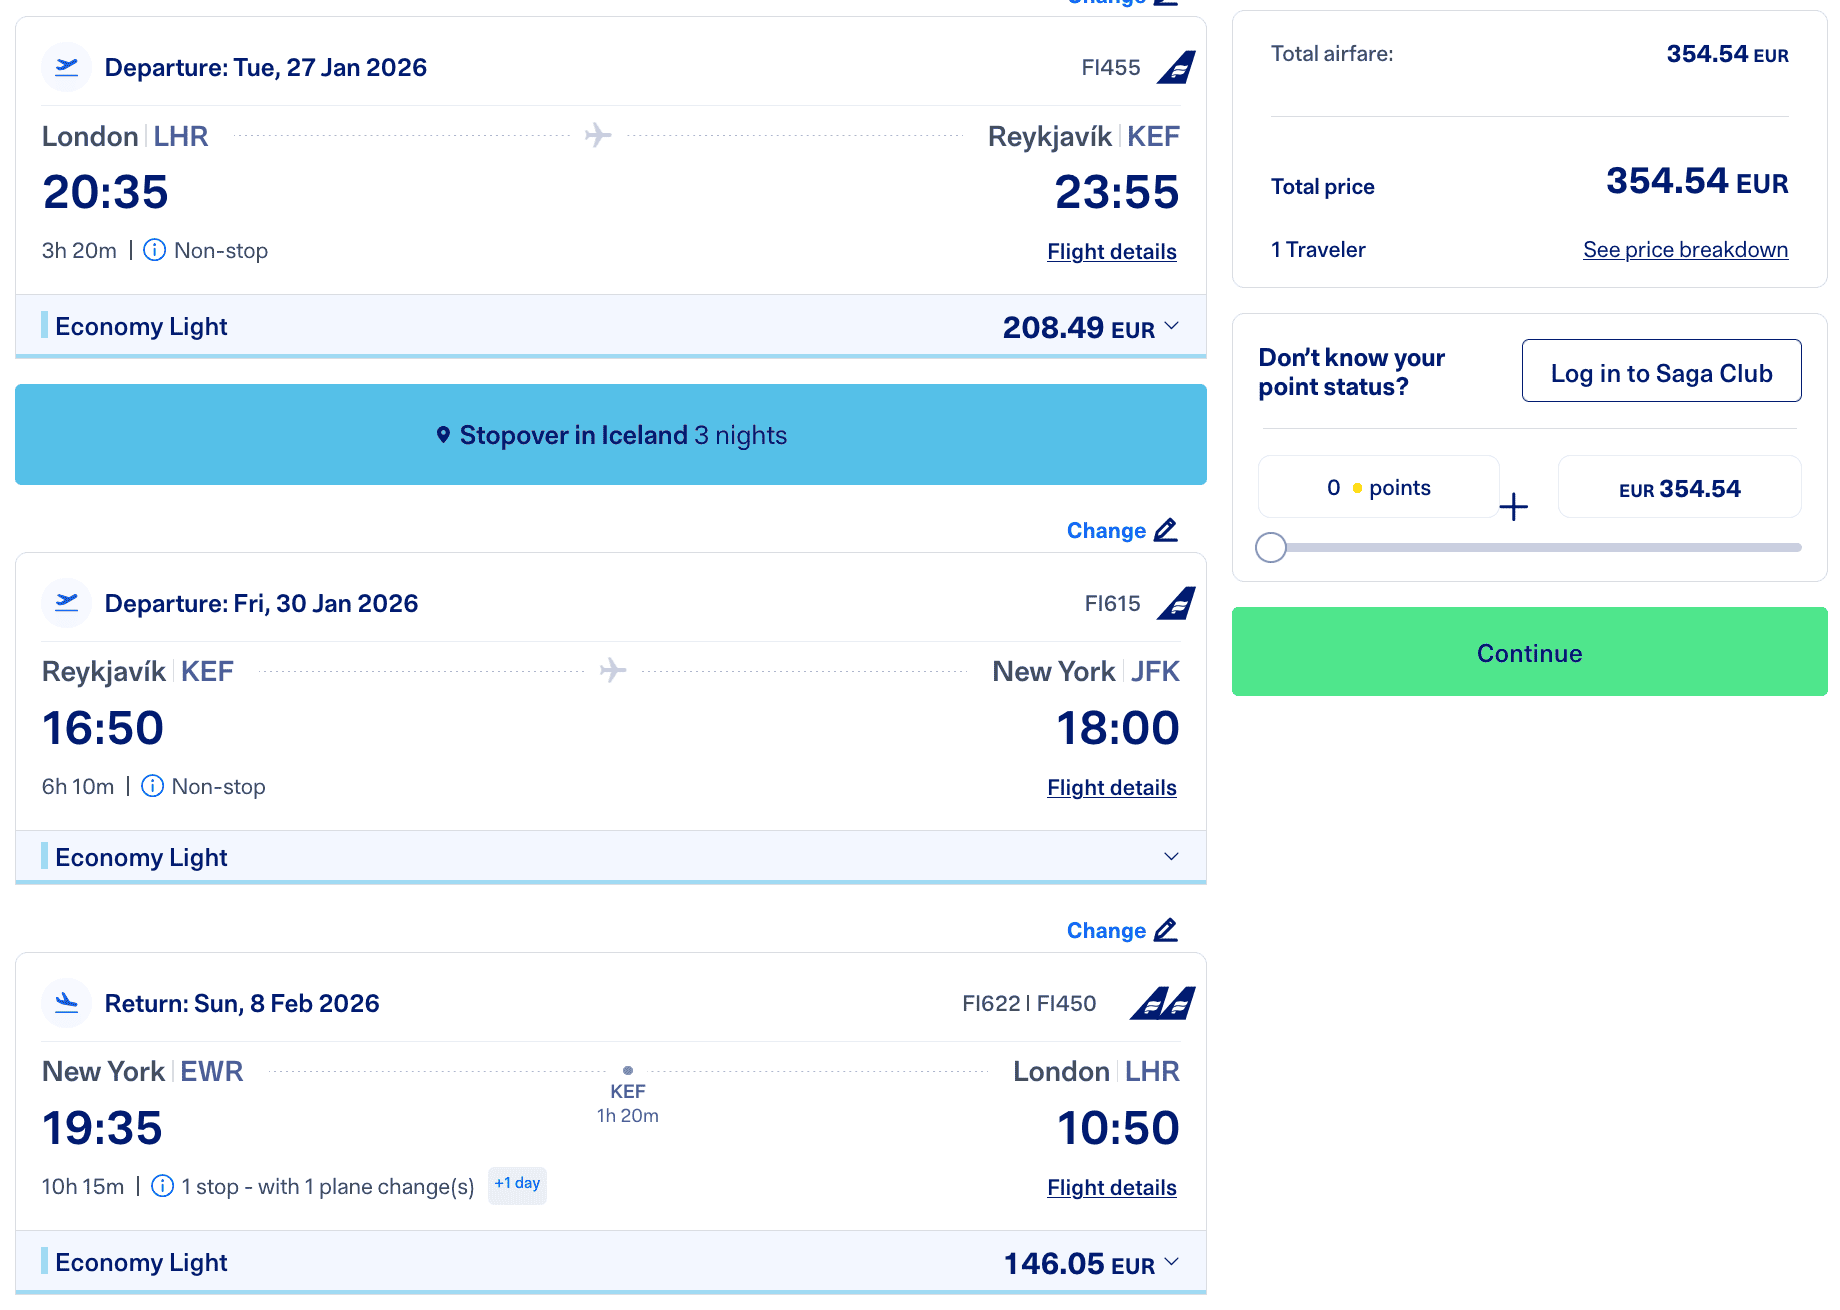
Task: Click the info icon next to the 6h 10m Non-stop
Action: [x=153, y=786]
